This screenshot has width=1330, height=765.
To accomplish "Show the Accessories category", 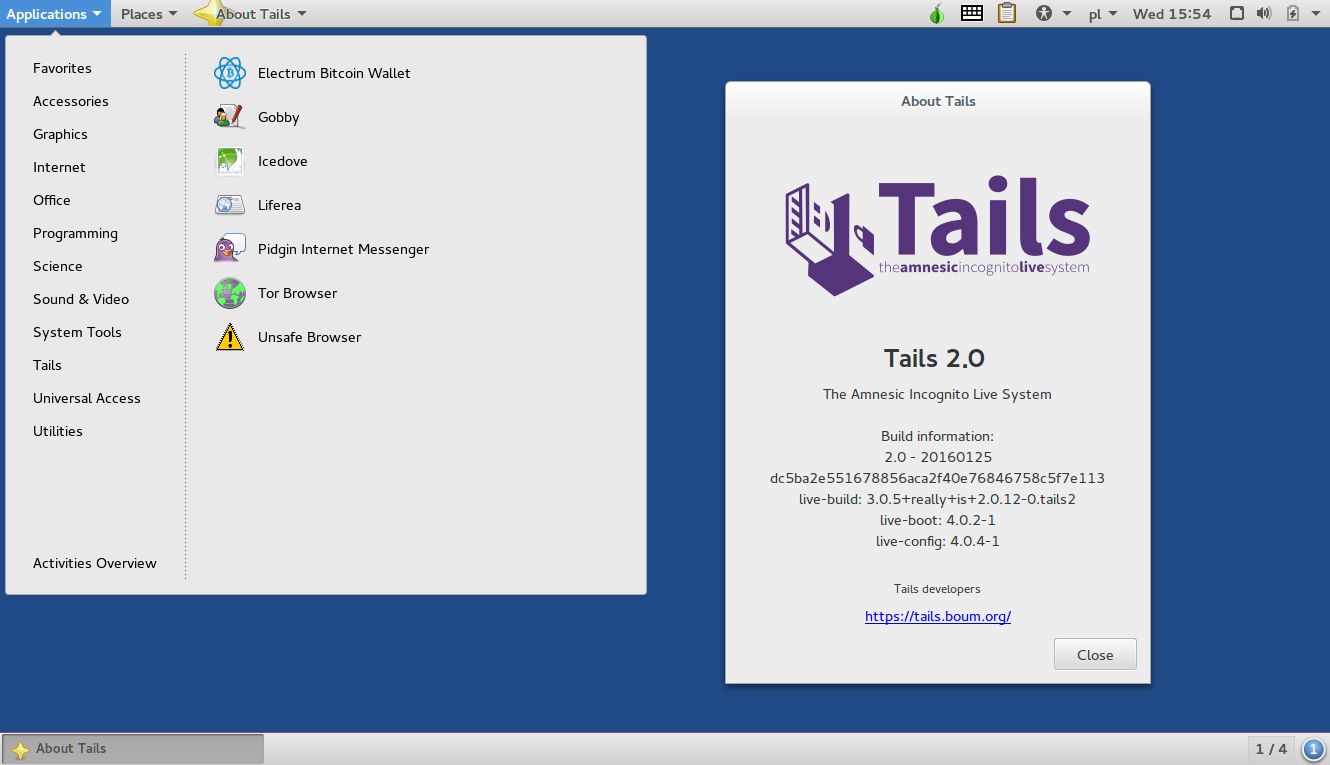I will click(71, 101).
